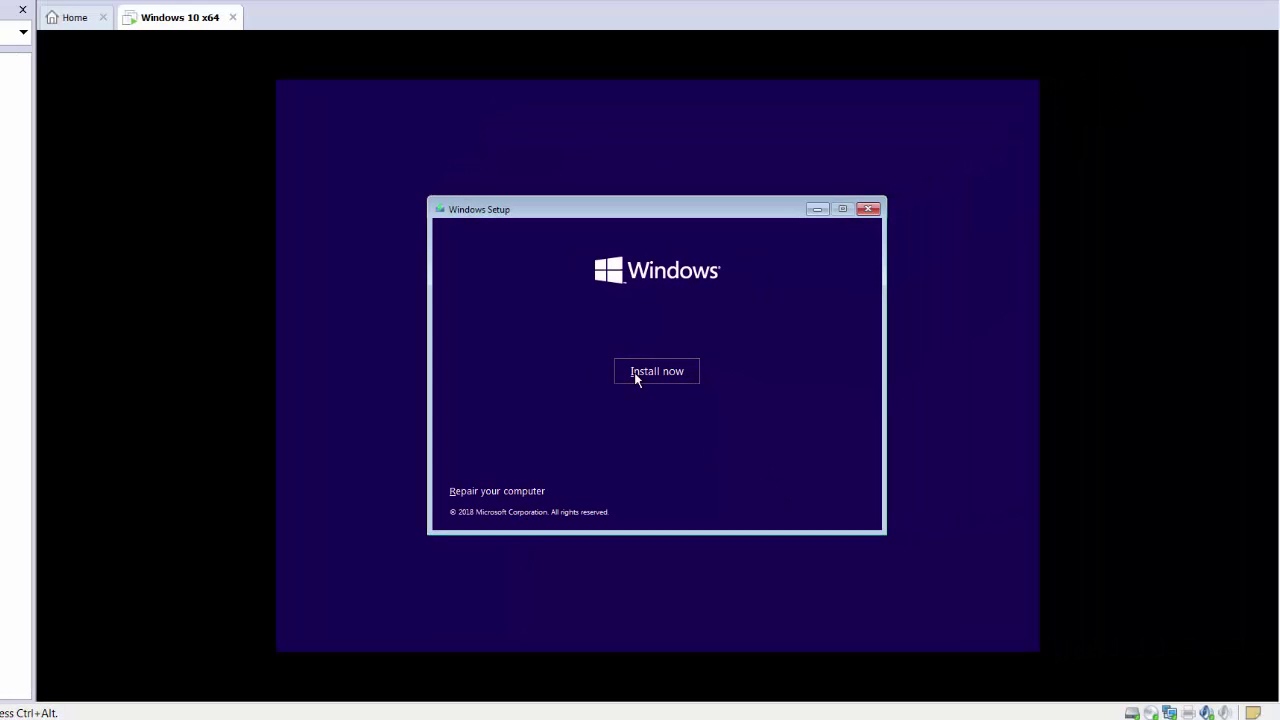This screenshot has height=720, width=1280.
Task: Click the Home tab house icon
Action: (x=52, y=17)
